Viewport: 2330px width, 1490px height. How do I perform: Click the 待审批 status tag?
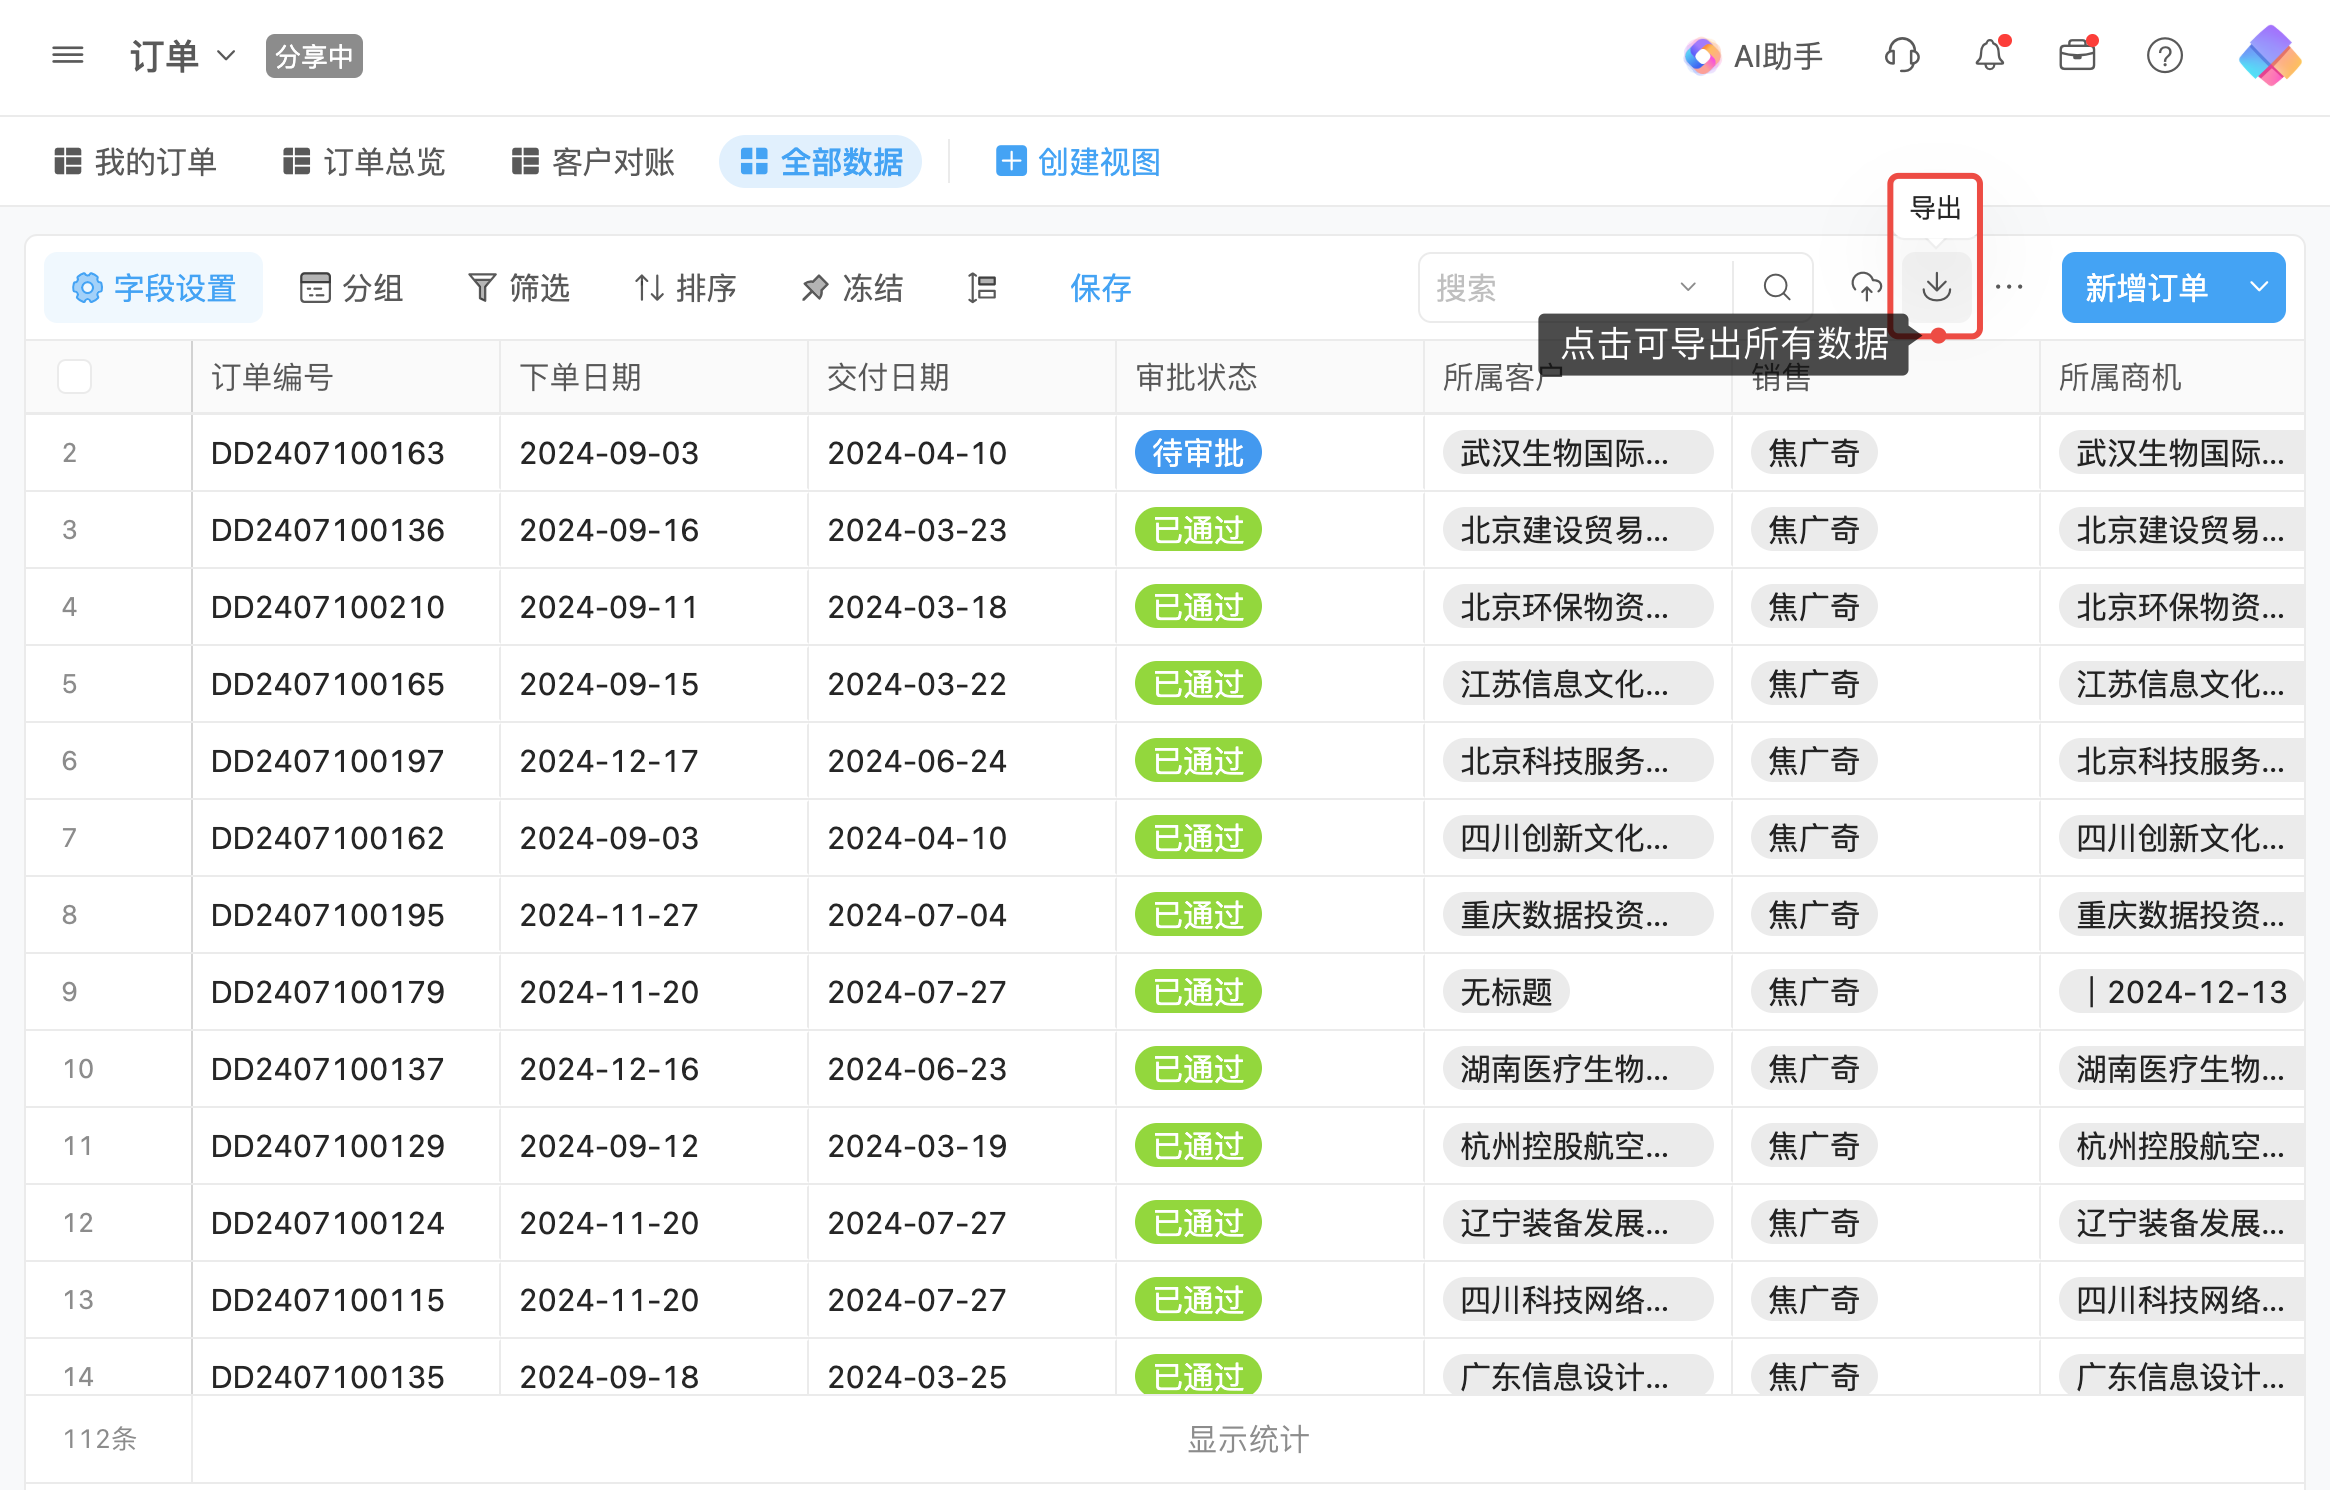click(x=1198, y=453)
